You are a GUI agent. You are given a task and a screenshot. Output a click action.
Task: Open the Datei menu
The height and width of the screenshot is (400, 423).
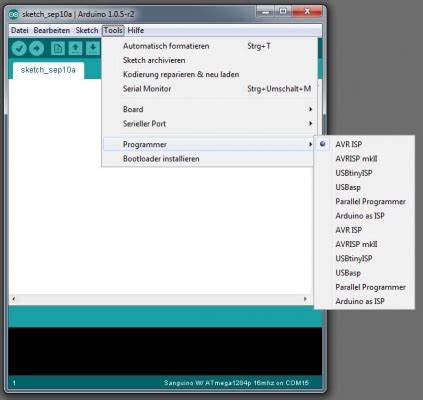(x=20, y=30)
